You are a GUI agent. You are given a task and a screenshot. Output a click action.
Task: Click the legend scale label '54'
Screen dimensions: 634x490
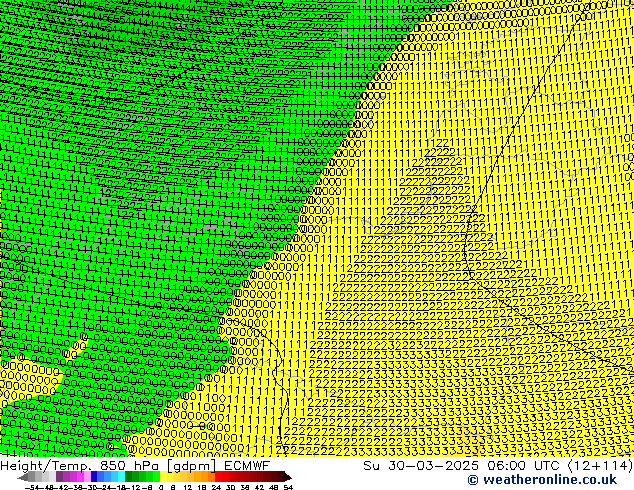(288, 487)
